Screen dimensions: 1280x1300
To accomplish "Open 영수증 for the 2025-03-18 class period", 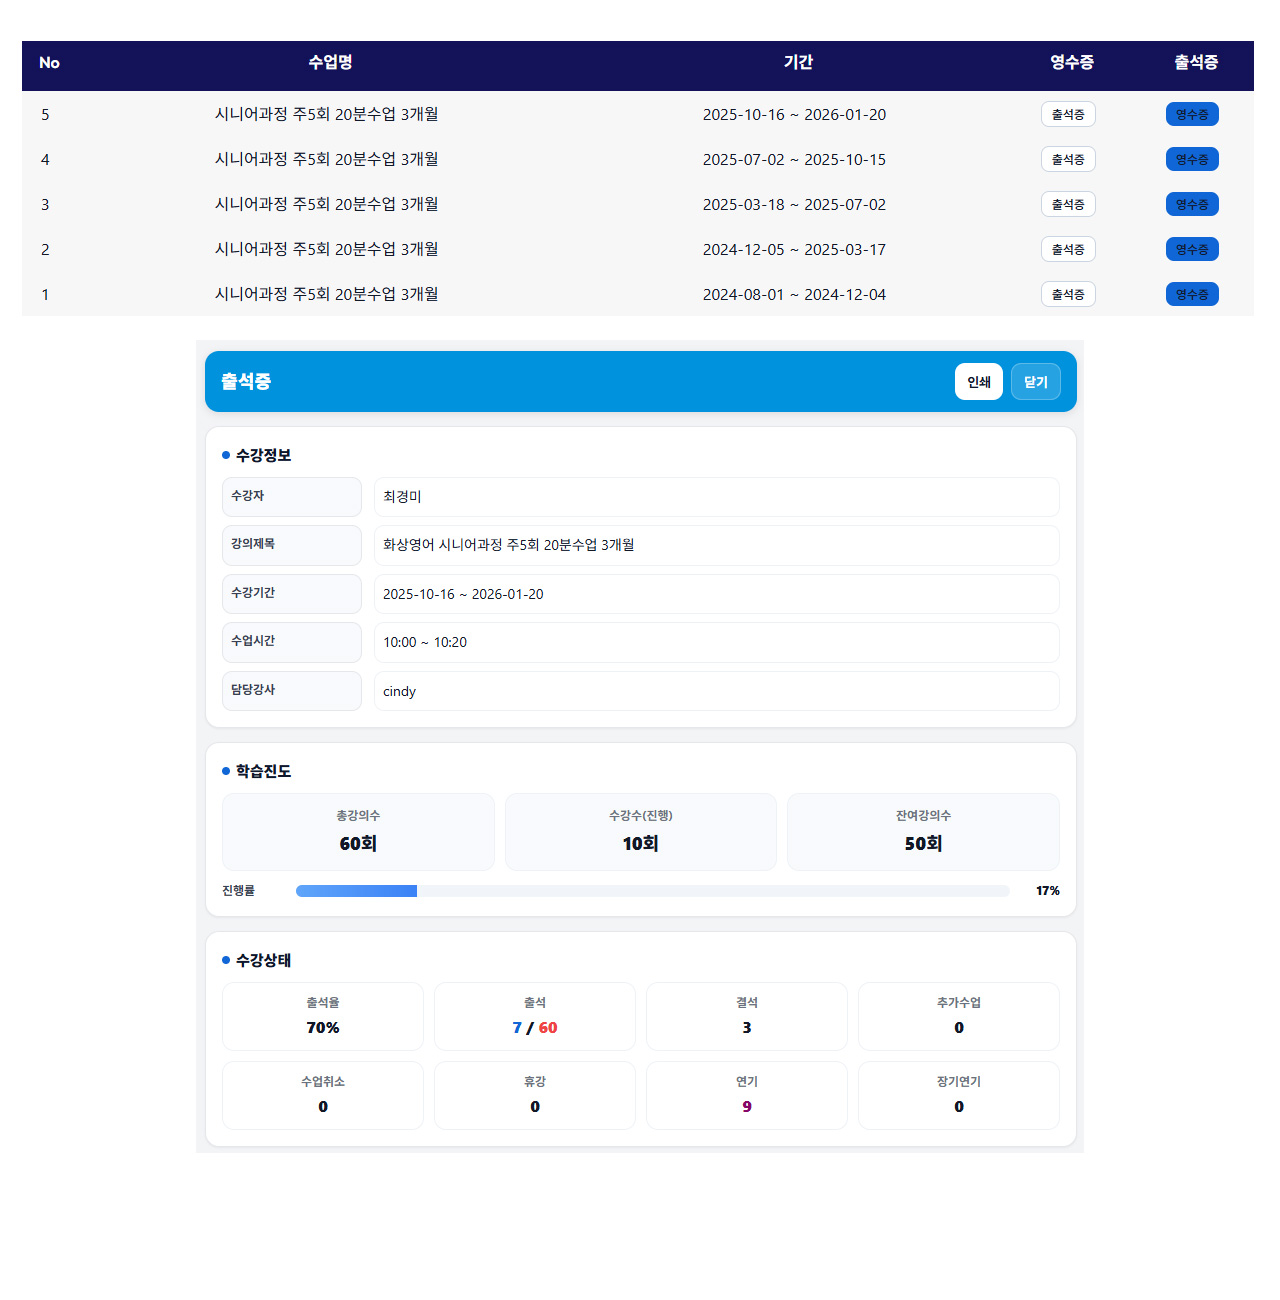I will coord(1192,204).
